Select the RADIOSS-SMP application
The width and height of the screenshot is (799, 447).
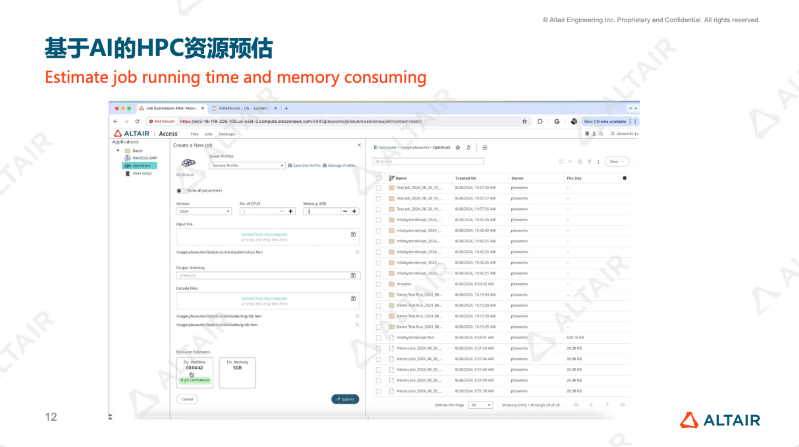(x=141, y=158)
